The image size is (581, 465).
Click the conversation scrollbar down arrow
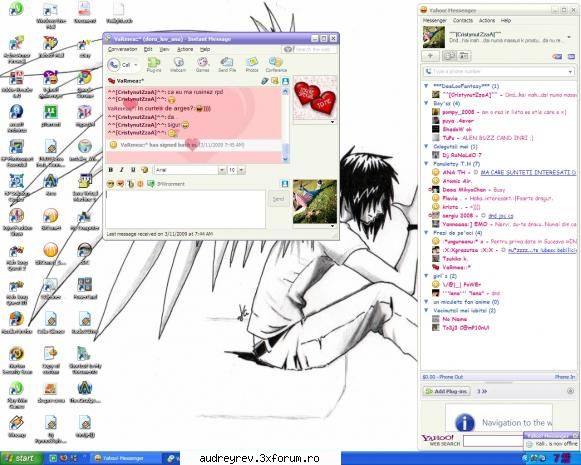coord(285,159)
